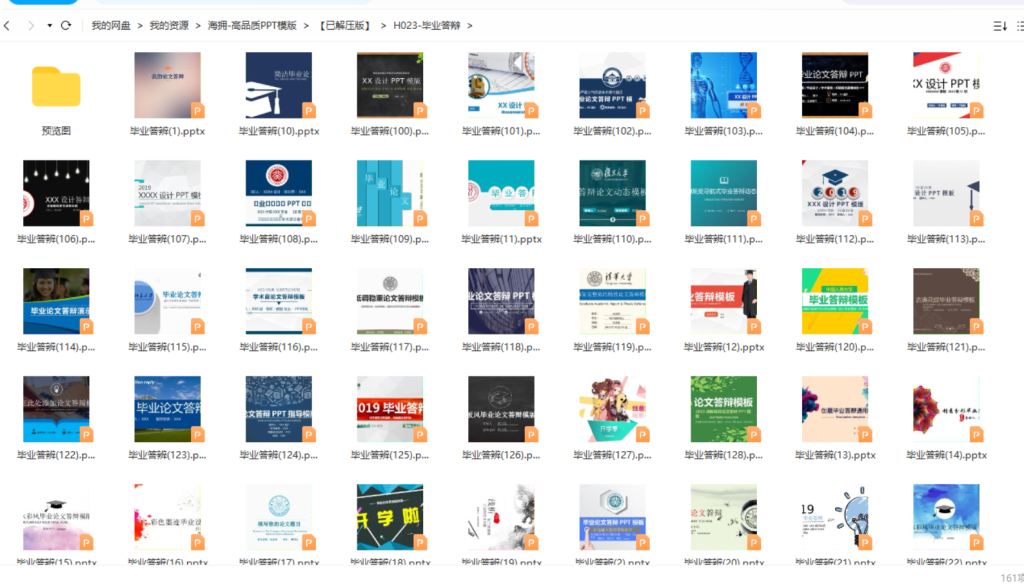Screen dimensions: 1024x587
Task: Click the 毕业答辩(103) DNA skeleton thumbnail
Action: (x=724, y=86)
